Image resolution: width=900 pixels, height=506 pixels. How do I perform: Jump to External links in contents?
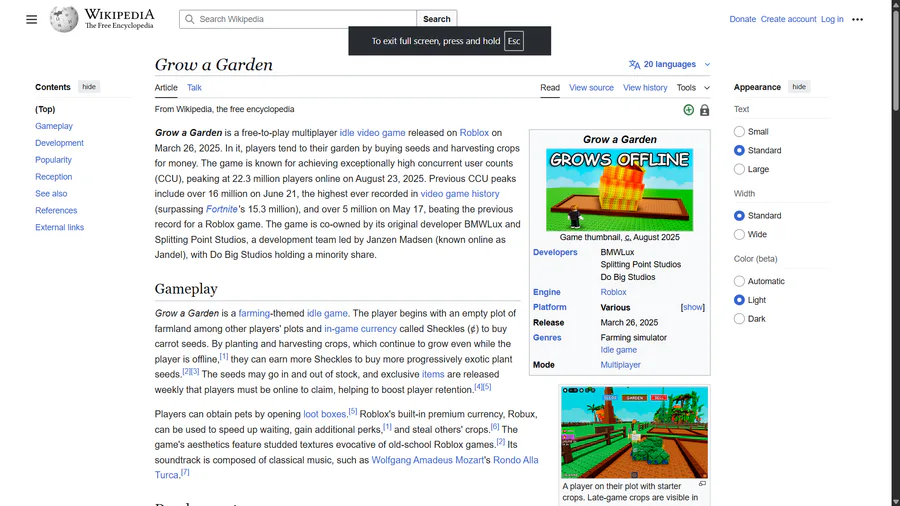tap(59, 227)
